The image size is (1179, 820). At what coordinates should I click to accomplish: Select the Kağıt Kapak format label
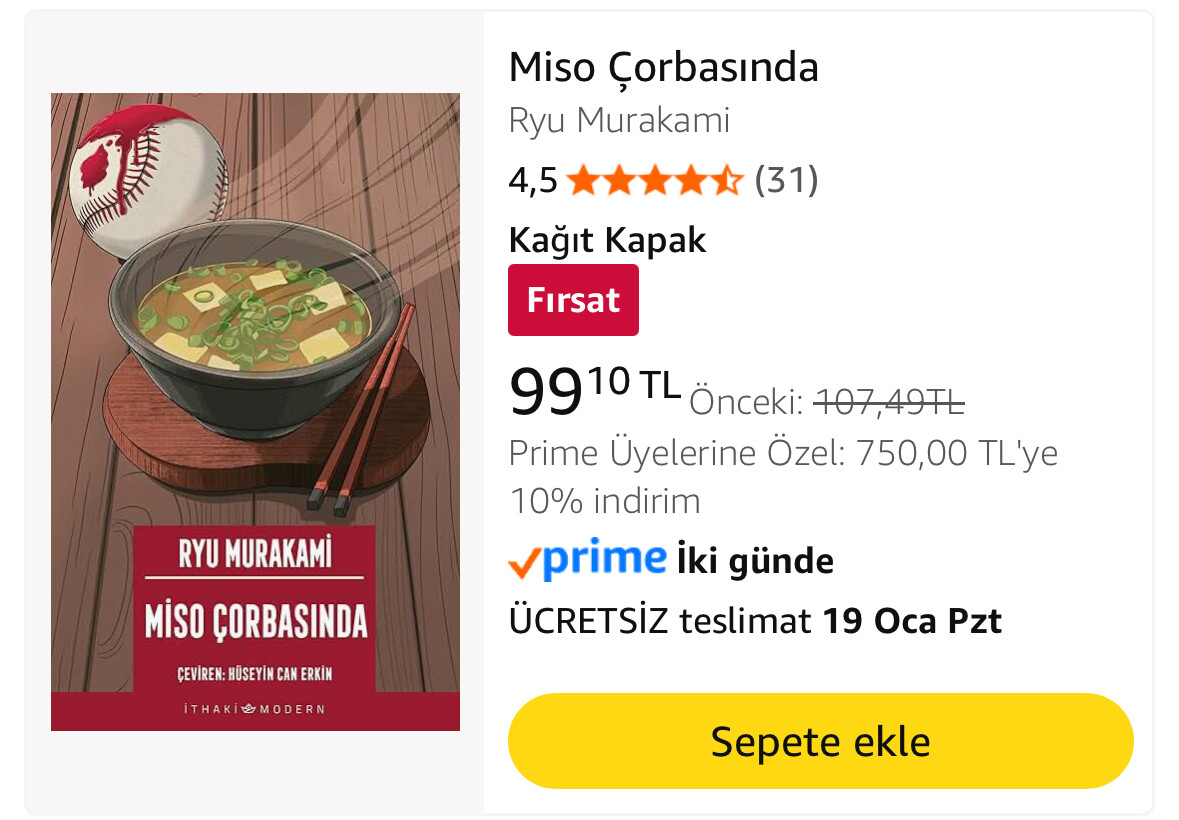(x=607, y=241)
